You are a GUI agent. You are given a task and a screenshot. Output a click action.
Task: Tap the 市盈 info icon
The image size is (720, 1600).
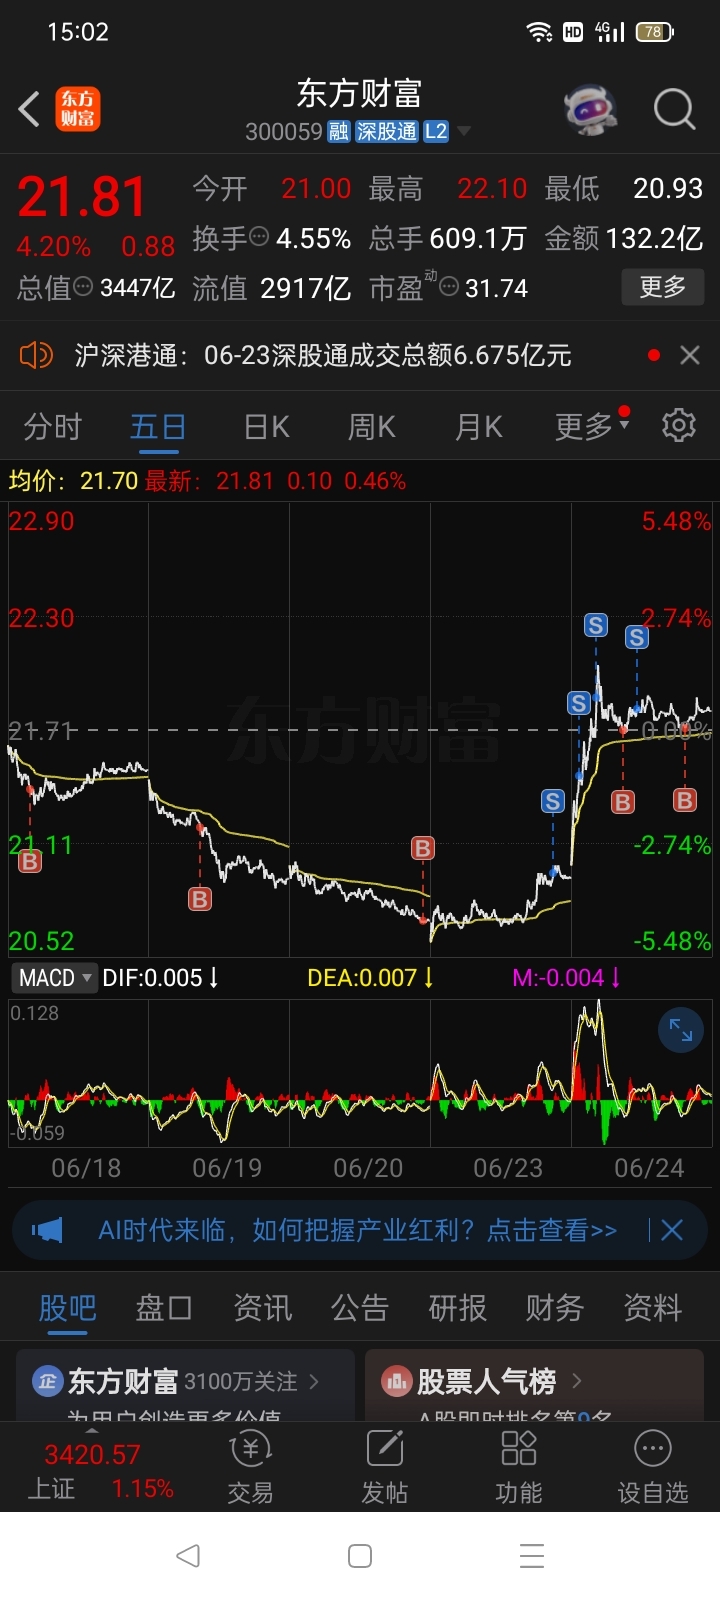[449, 287]
